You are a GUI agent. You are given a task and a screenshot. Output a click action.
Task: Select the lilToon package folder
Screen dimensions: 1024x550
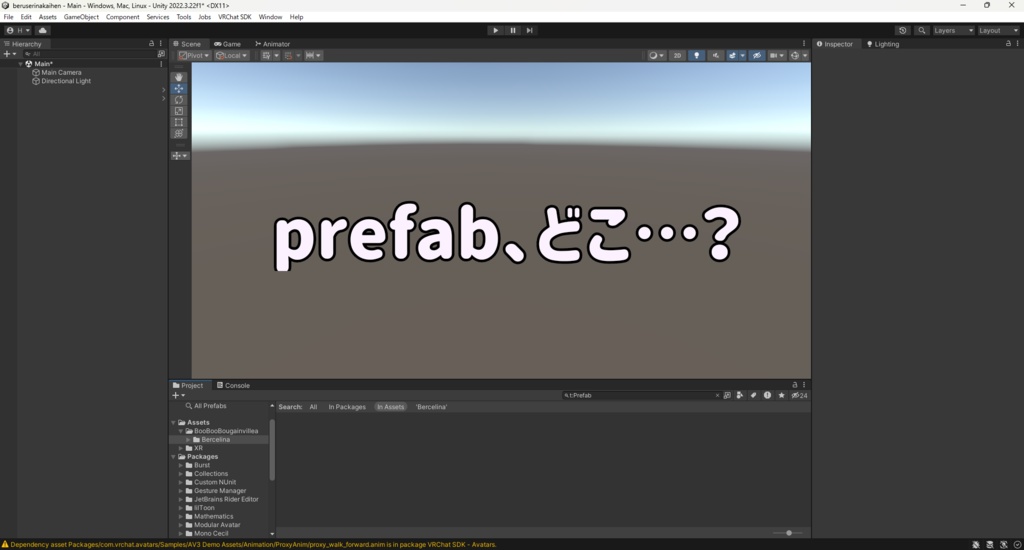(x=204, y=508)
